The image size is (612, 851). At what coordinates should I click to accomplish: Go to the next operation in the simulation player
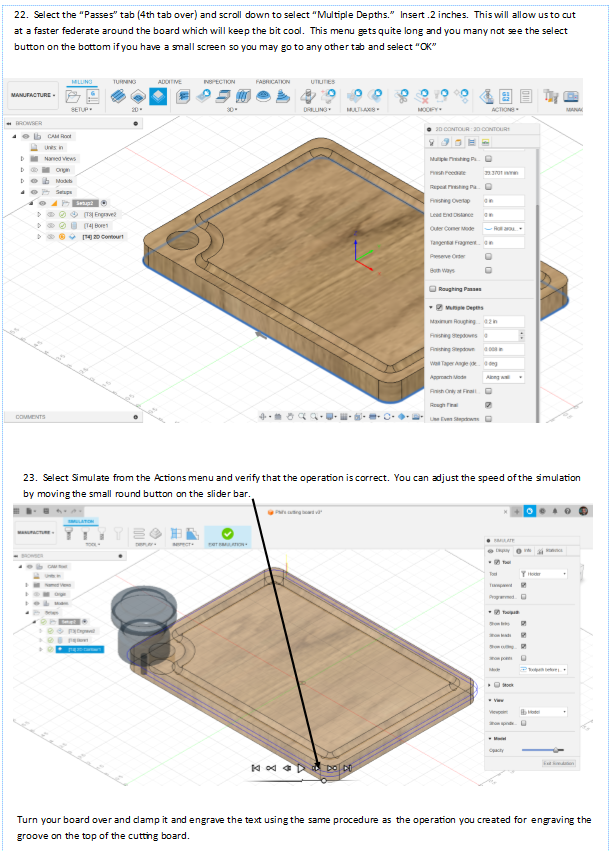pyautogui.click(x=332, y=768)
